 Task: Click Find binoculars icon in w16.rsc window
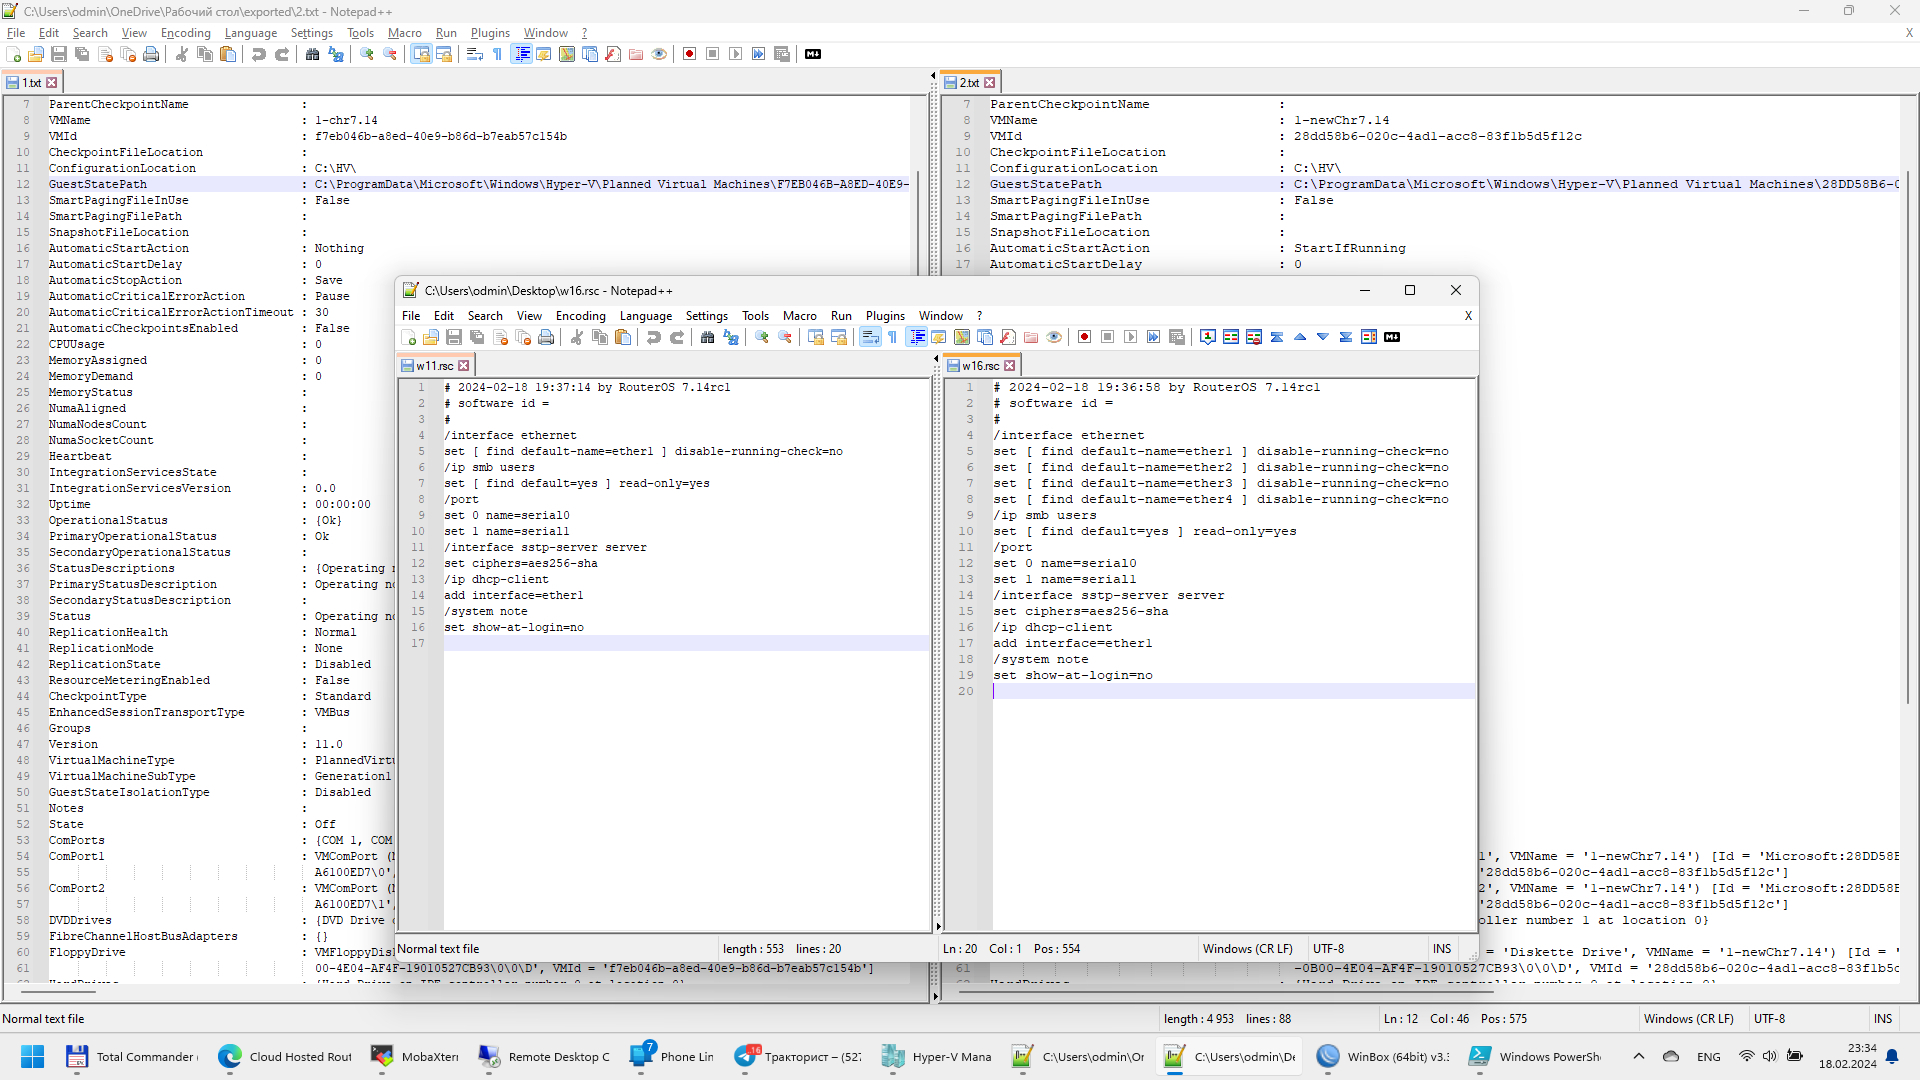(x=707, y=338)
